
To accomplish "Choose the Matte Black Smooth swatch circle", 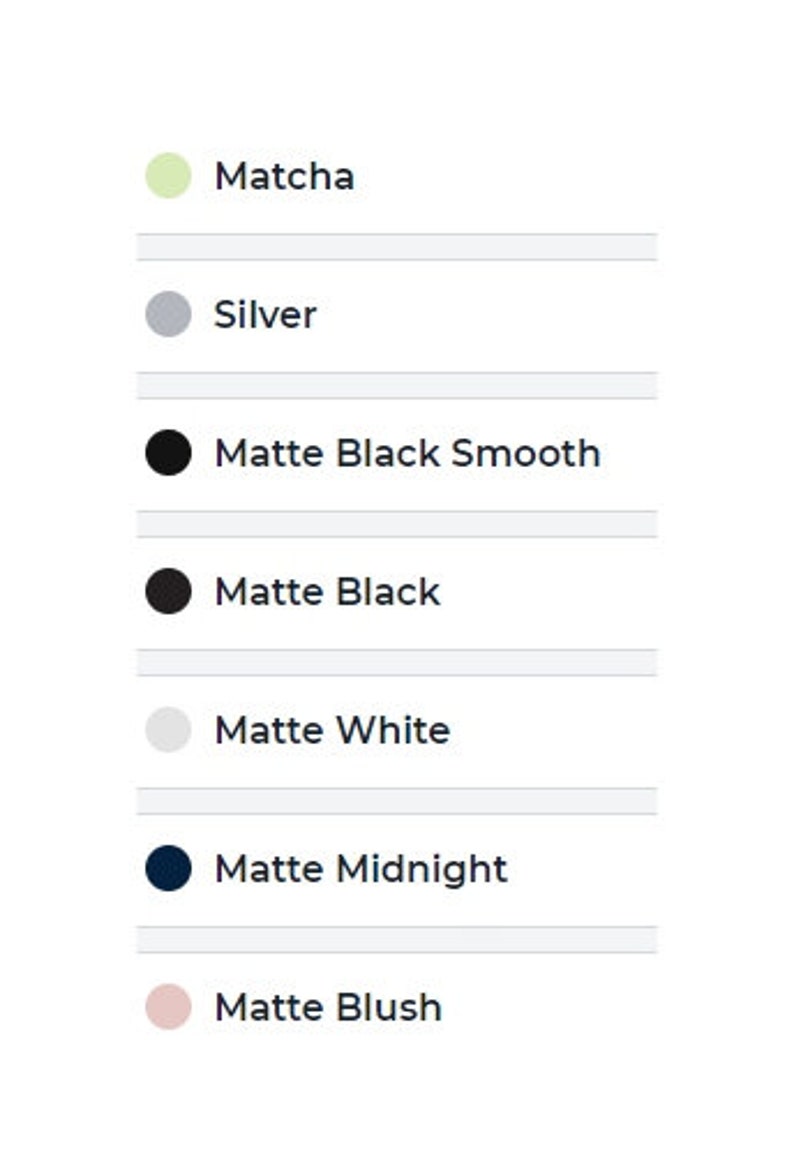I will tap(168, 453).
